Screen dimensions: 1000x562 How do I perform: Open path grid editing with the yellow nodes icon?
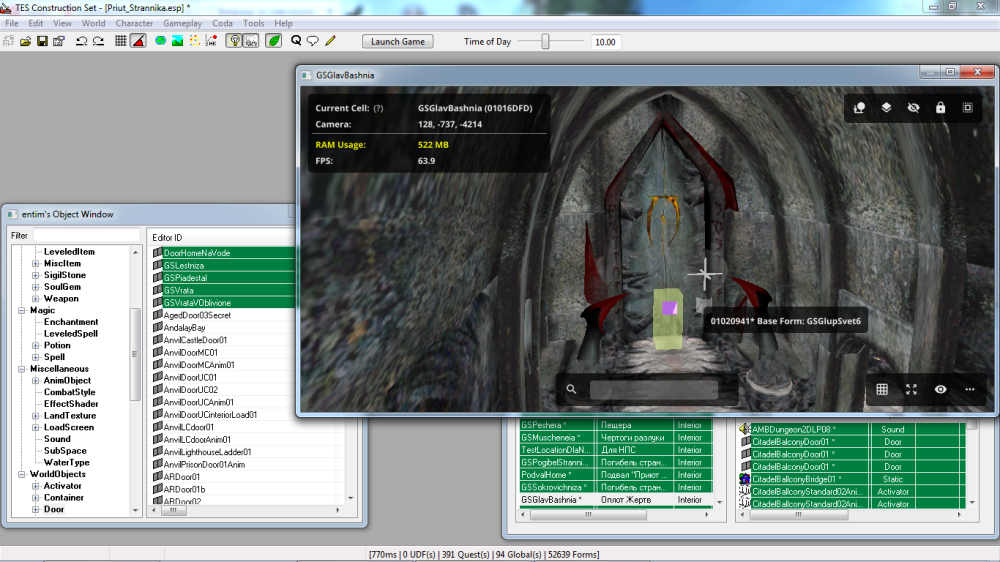click(x=195, y=41)
